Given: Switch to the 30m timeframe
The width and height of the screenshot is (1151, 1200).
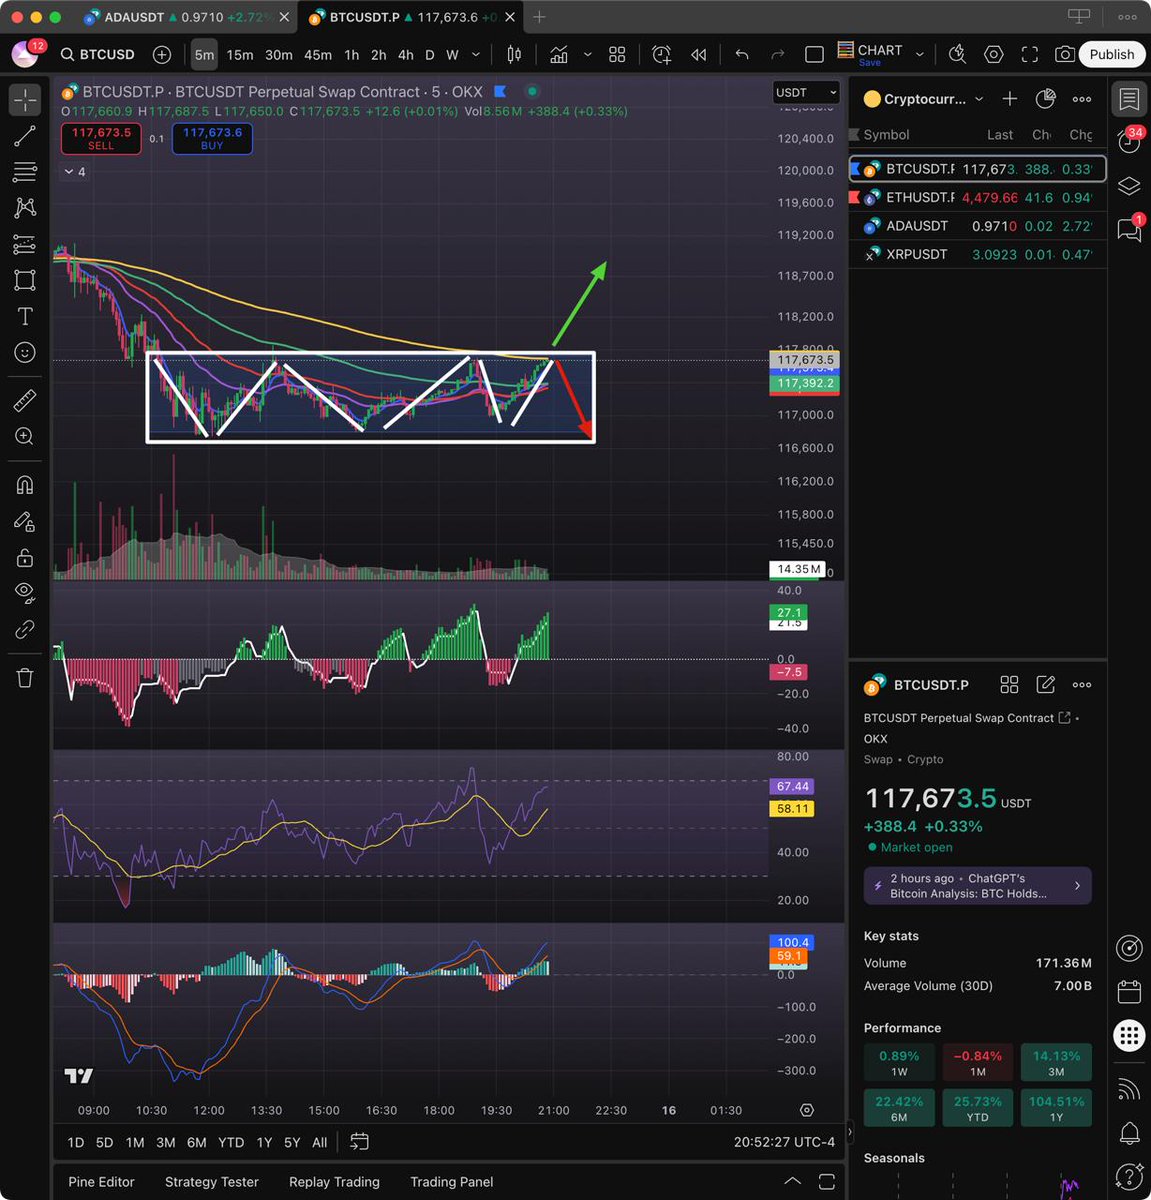Looking at the screenshot, I should (x=279, y=55).
